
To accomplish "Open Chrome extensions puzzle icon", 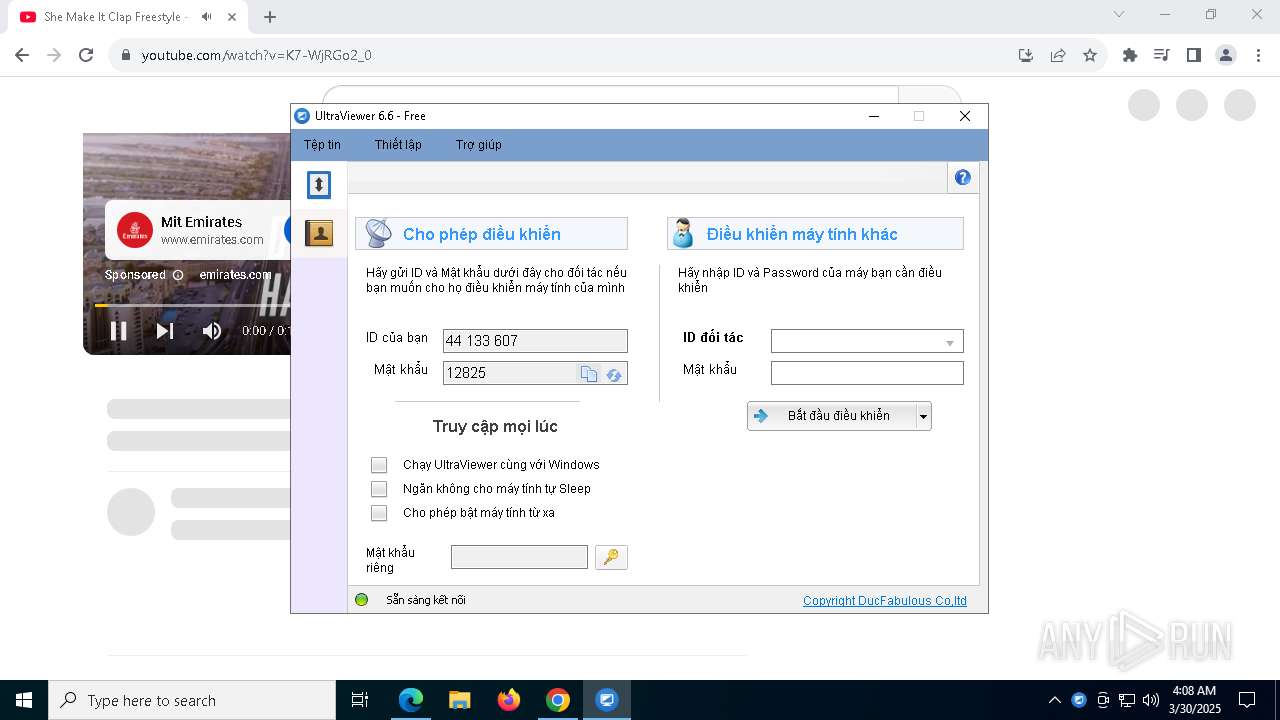I will tap(1130, 55).
